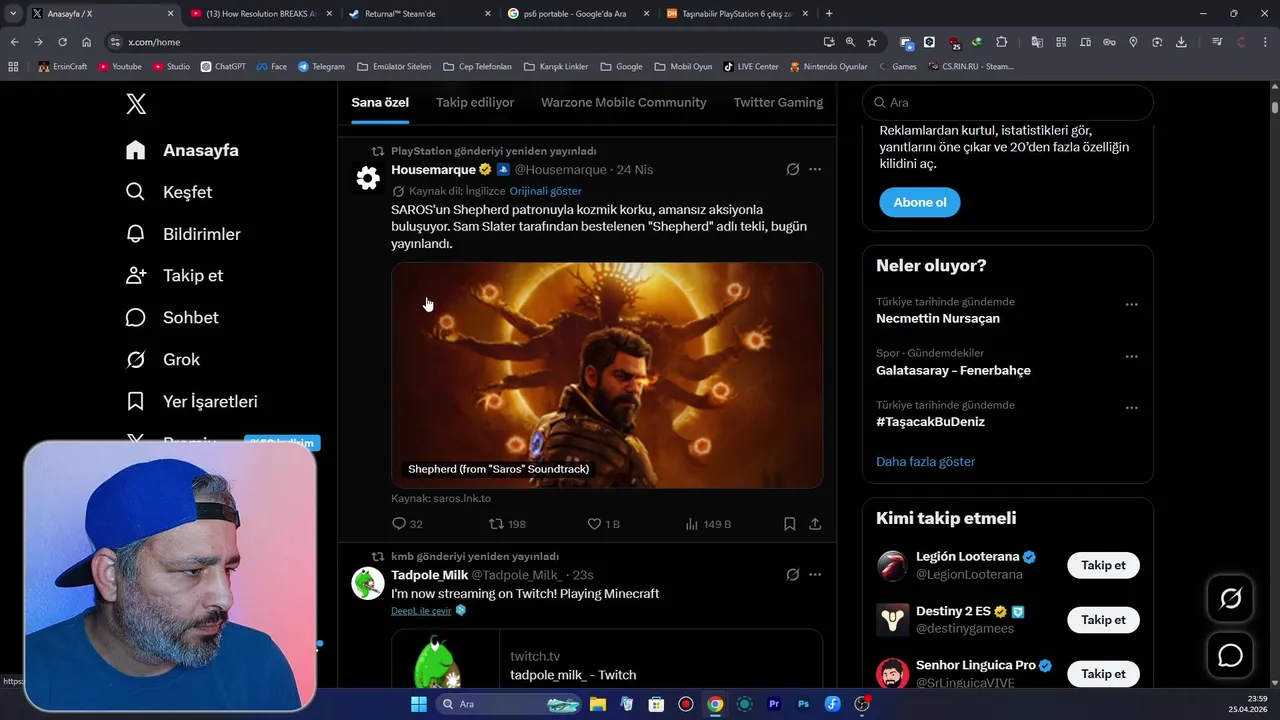The width and height of the screenshot is (1280, 720).
Task: Open ChatGPT bookmark
Action: (223, 66)
